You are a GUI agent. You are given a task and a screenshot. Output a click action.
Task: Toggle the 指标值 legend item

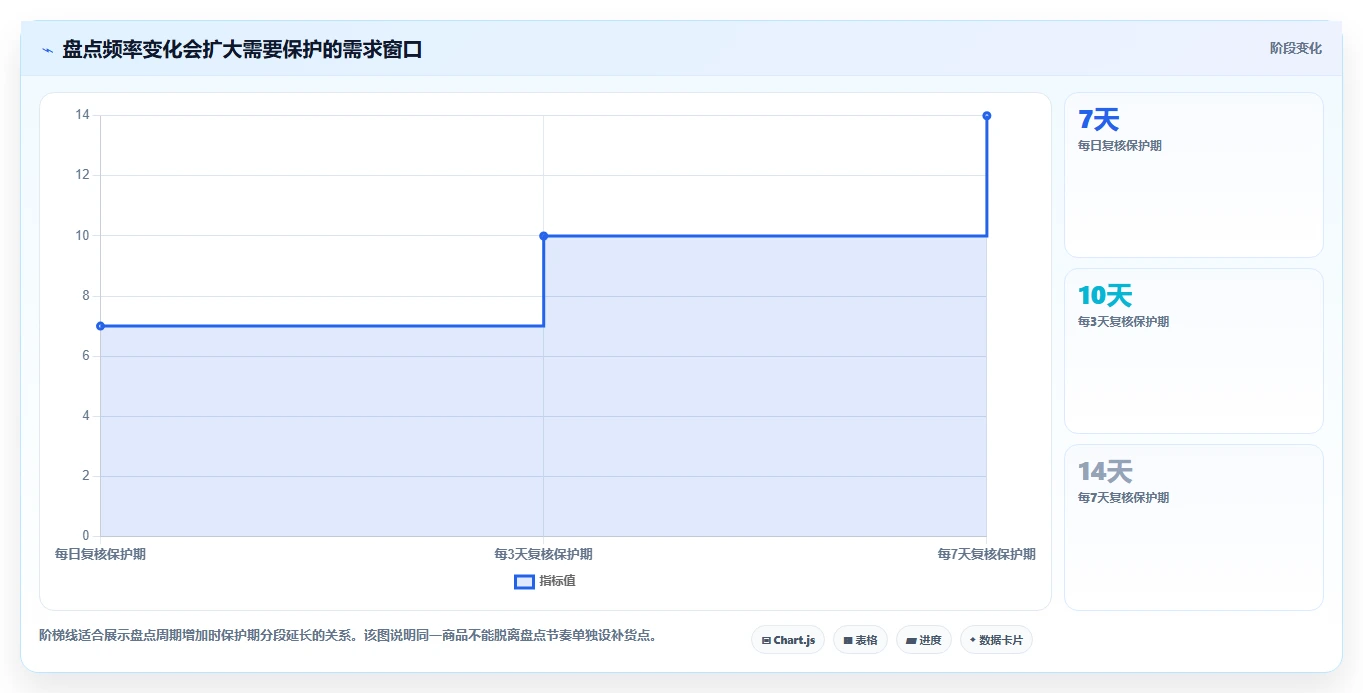[x=545, y=581]
